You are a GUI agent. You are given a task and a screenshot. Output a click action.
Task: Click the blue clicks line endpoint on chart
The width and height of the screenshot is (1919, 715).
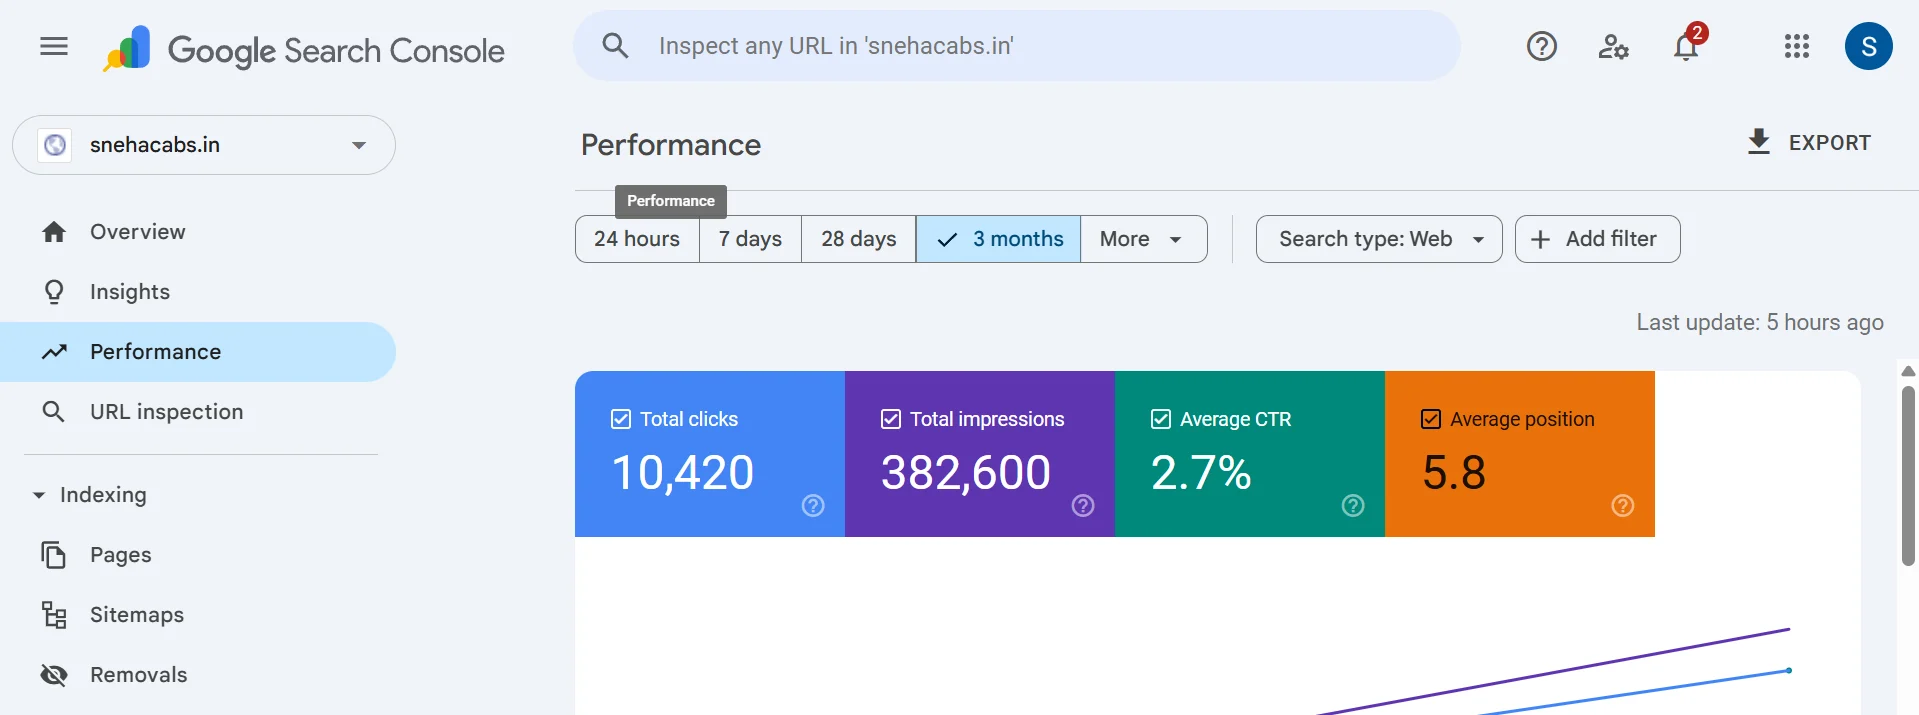click(1788, 670)
